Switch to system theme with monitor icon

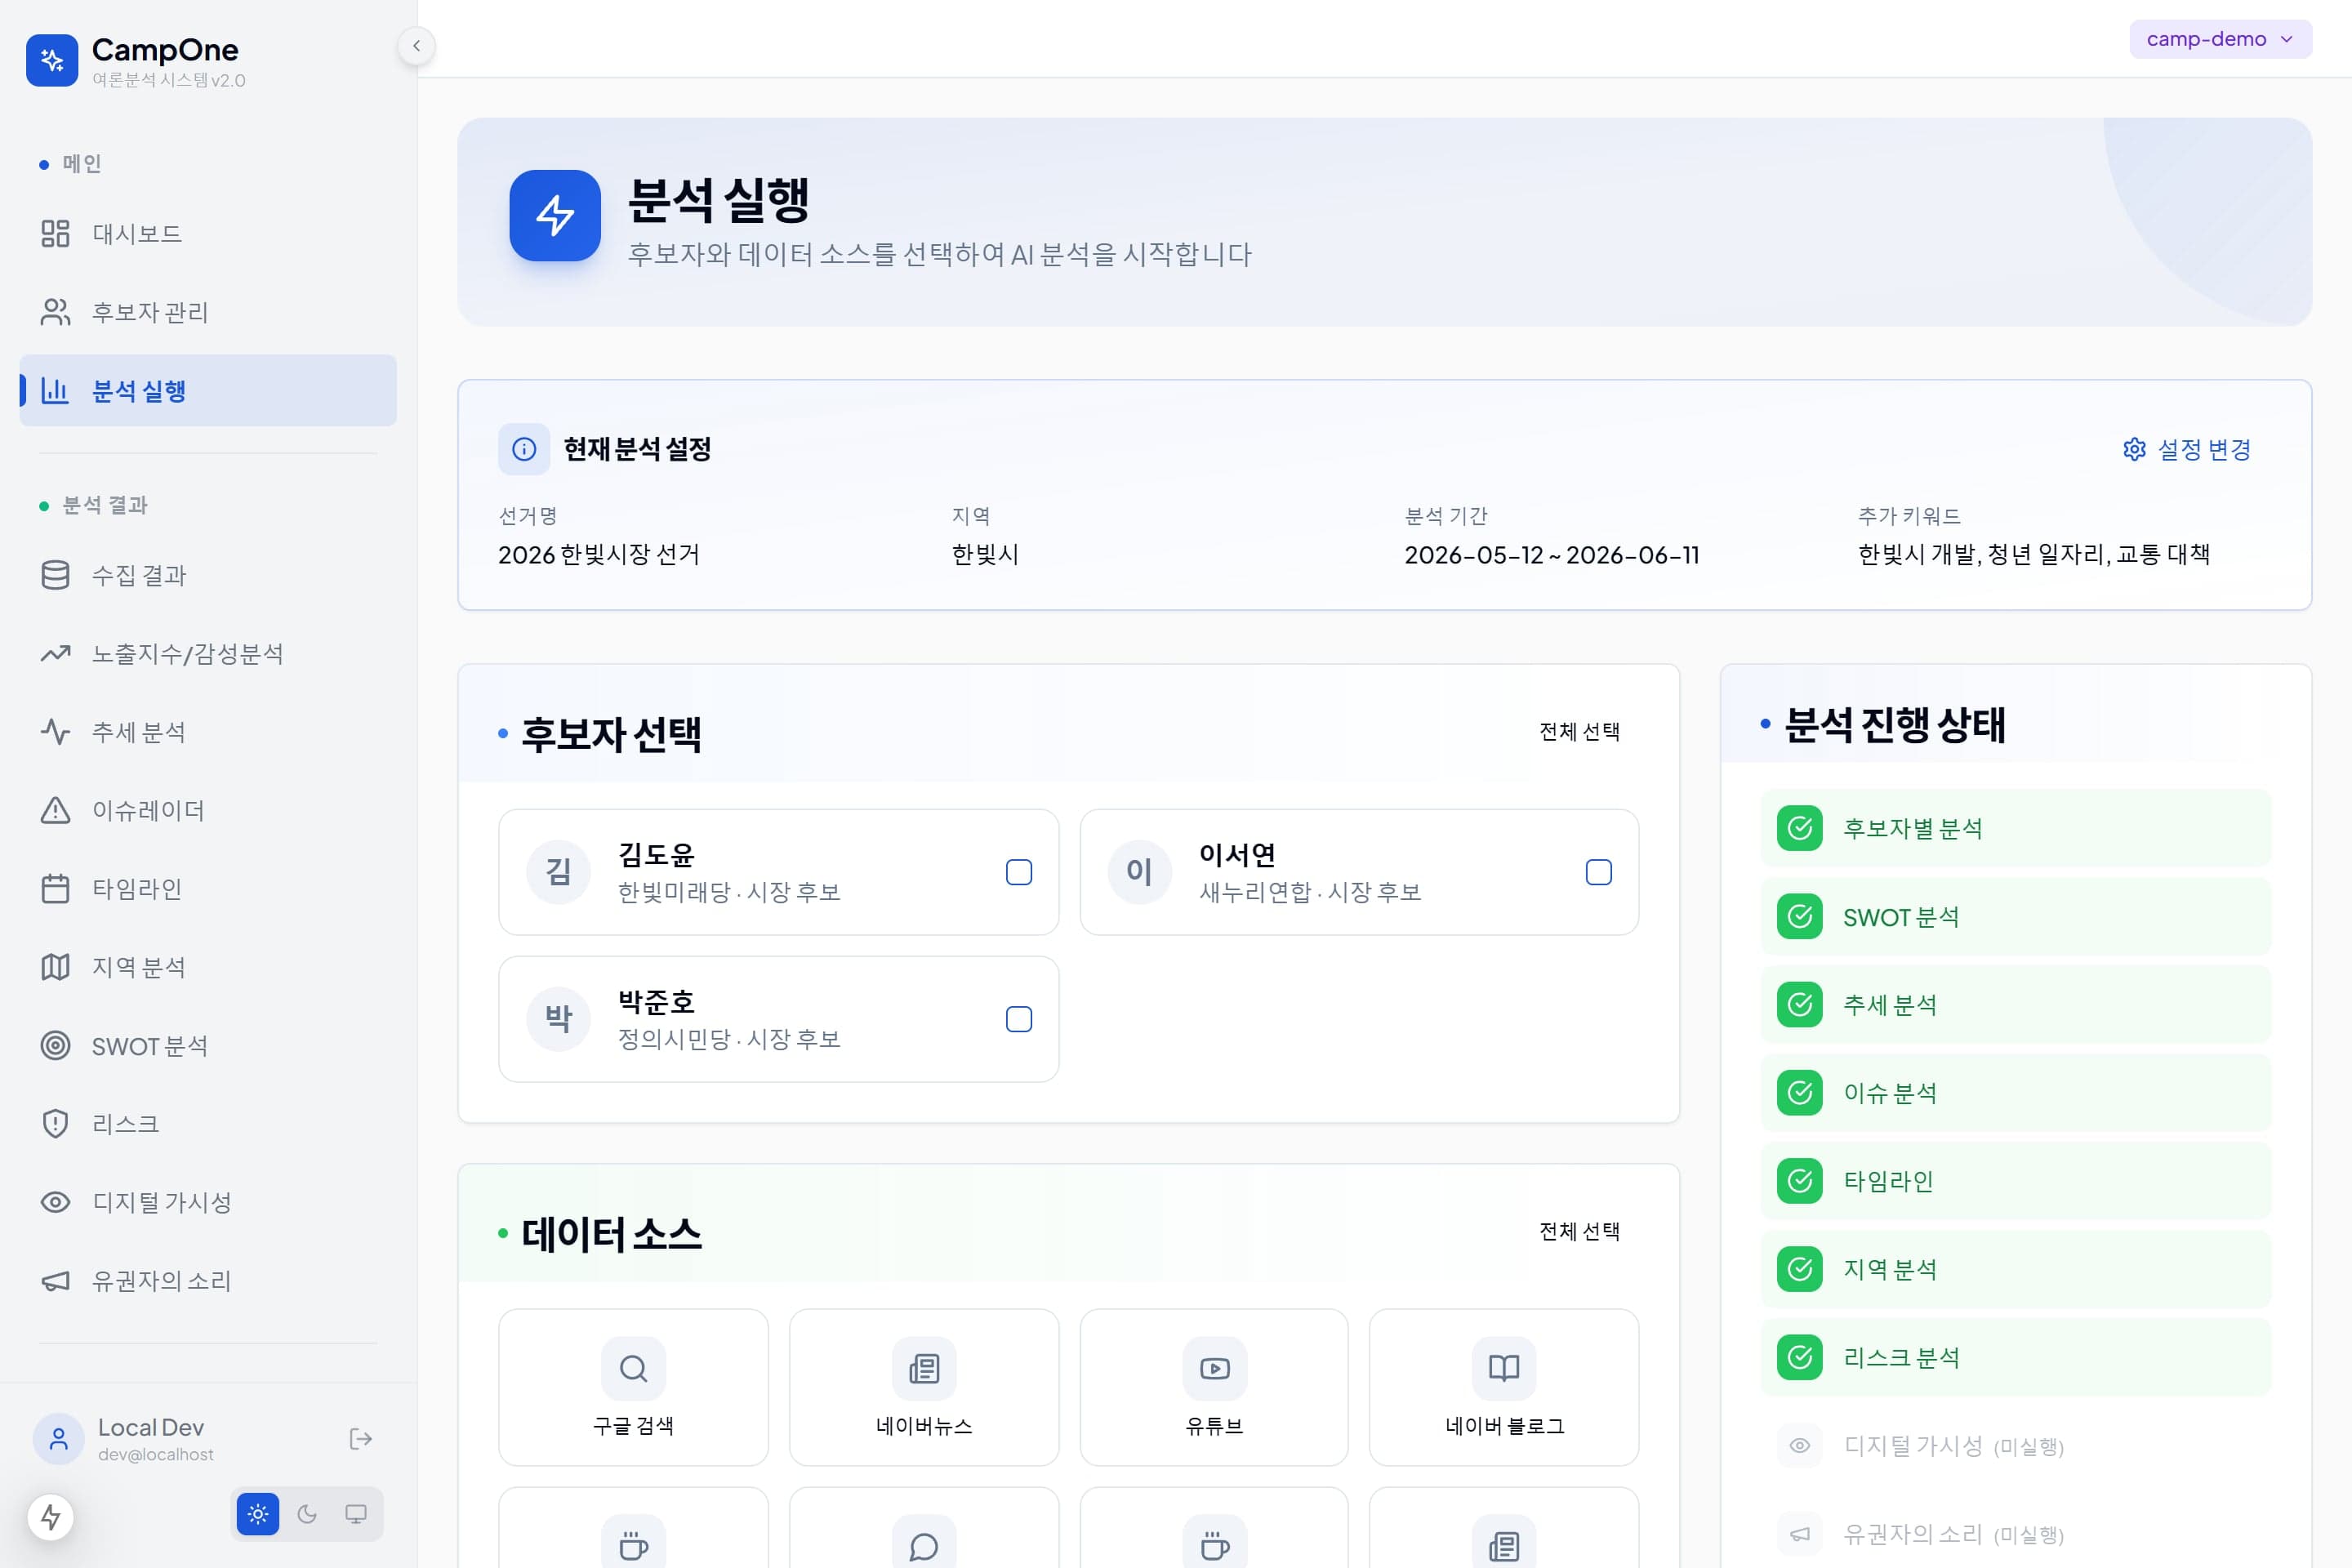(356, 1514)
